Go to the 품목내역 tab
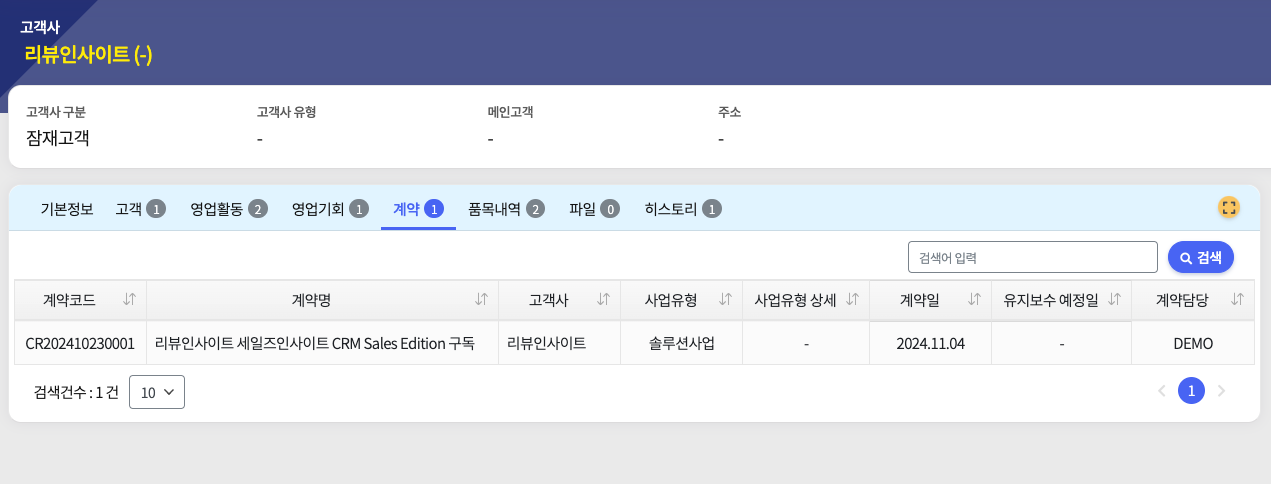Image resolution: width=1271 pixels, height=484 pixels. click(x=506, y=209)
